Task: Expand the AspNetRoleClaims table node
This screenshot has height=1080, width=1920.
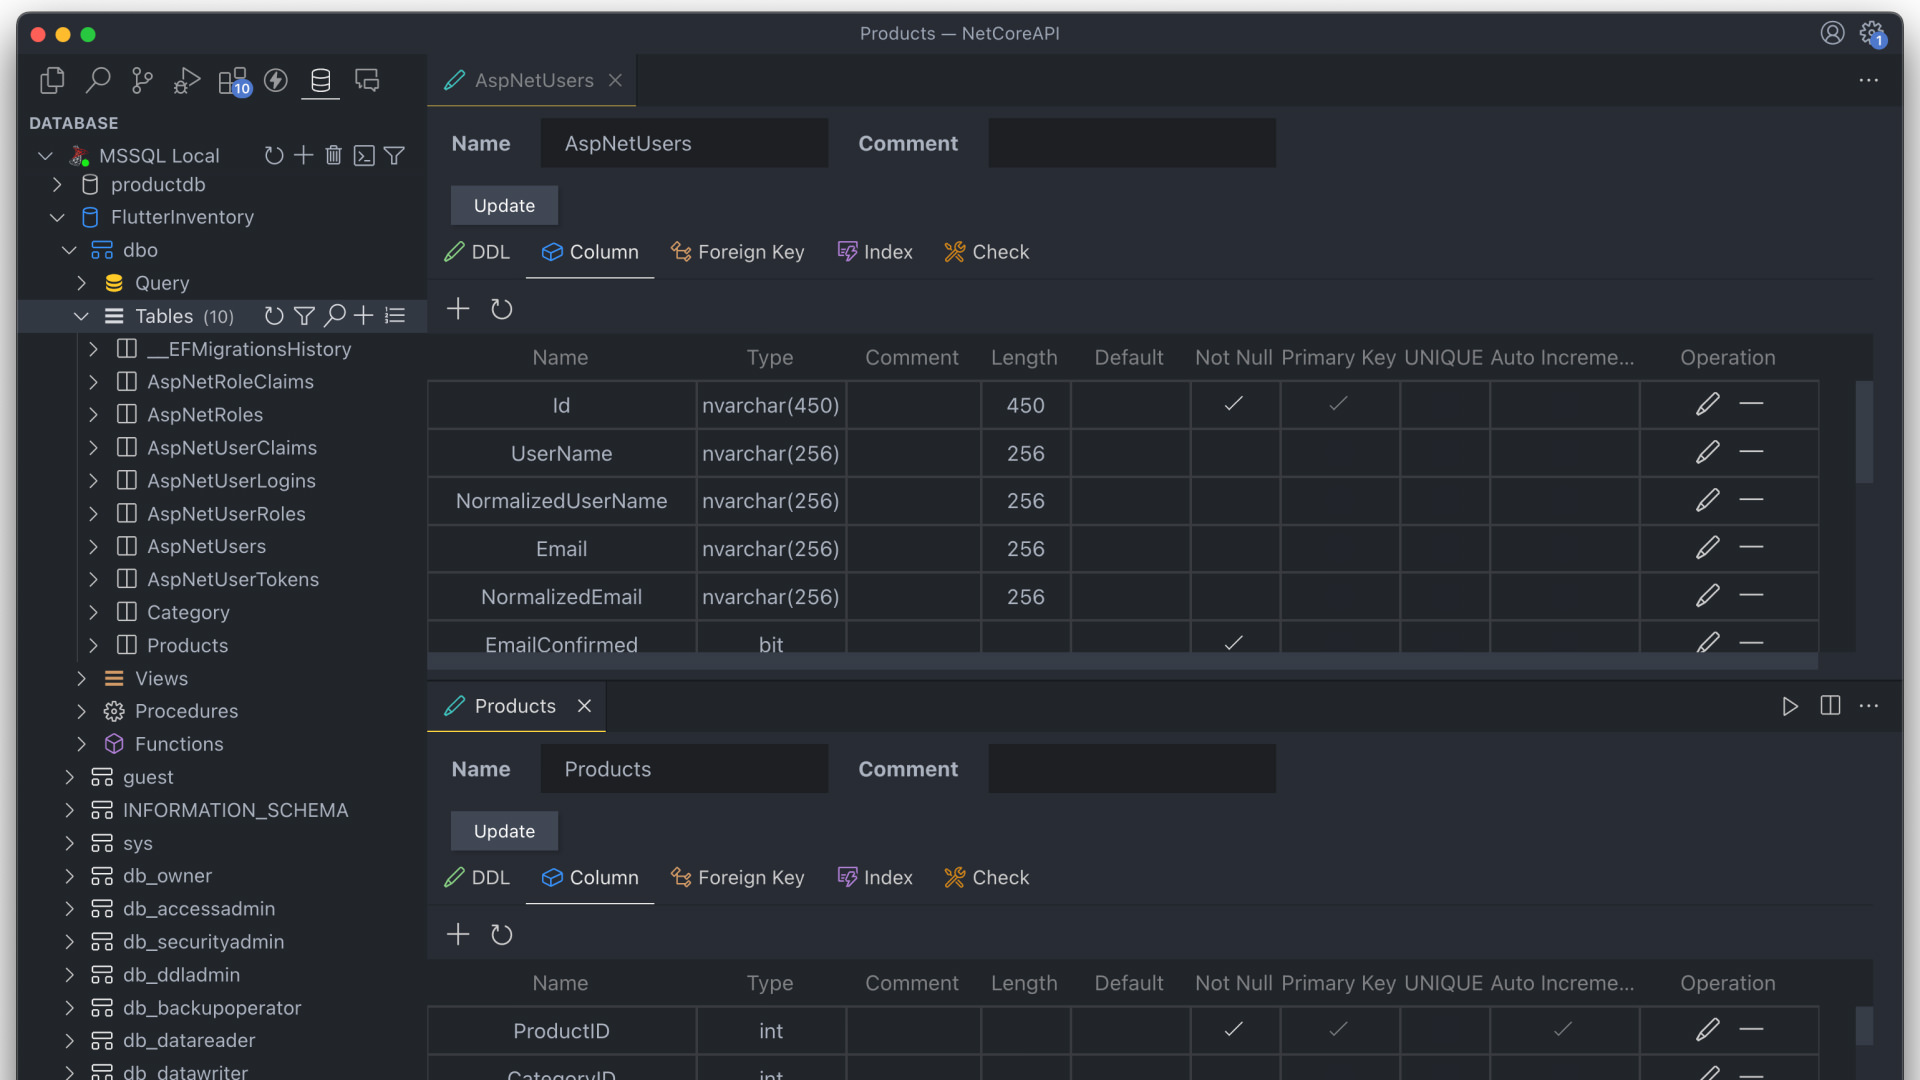Action: coord(92,381)
